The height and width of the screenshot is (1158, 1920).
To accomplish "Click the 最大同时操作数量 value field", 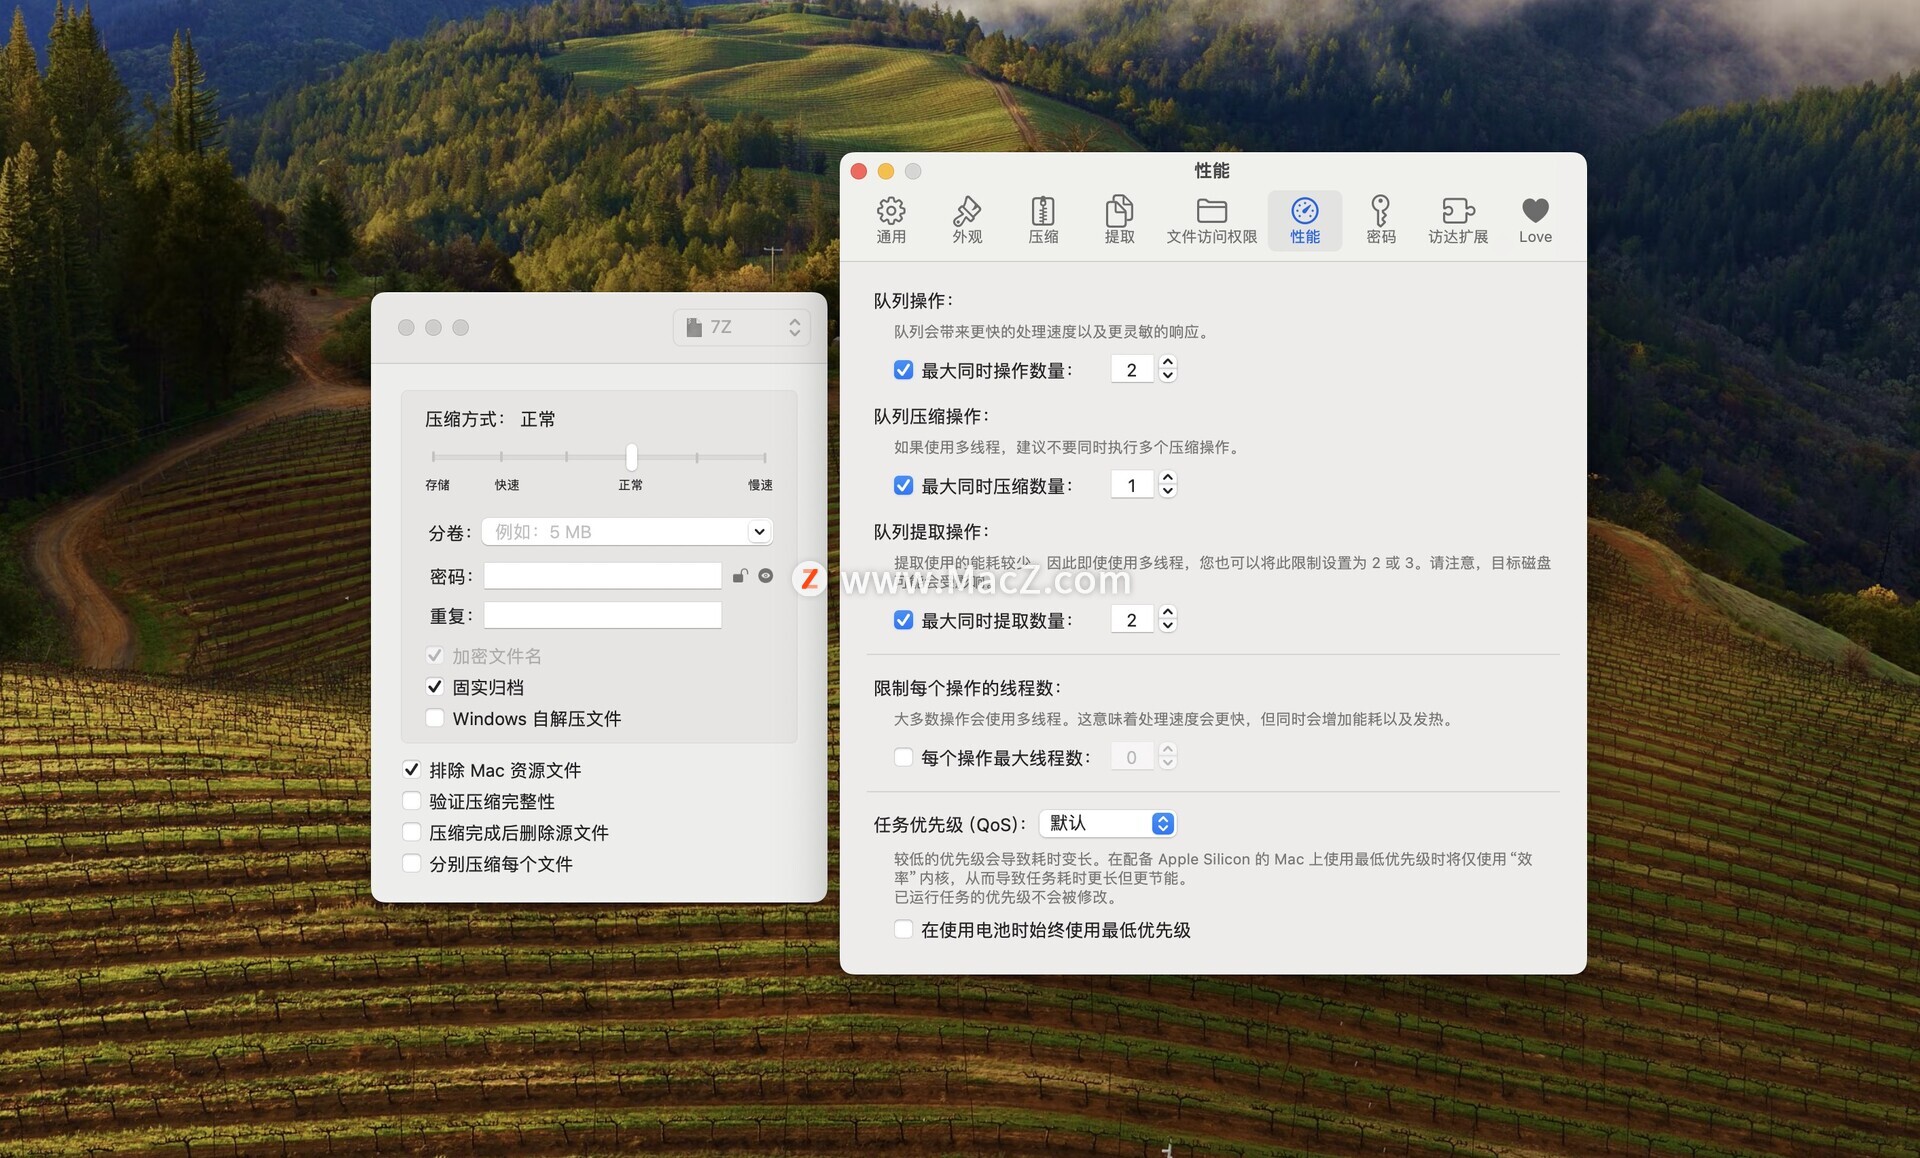I will [x=1132, y=370].
